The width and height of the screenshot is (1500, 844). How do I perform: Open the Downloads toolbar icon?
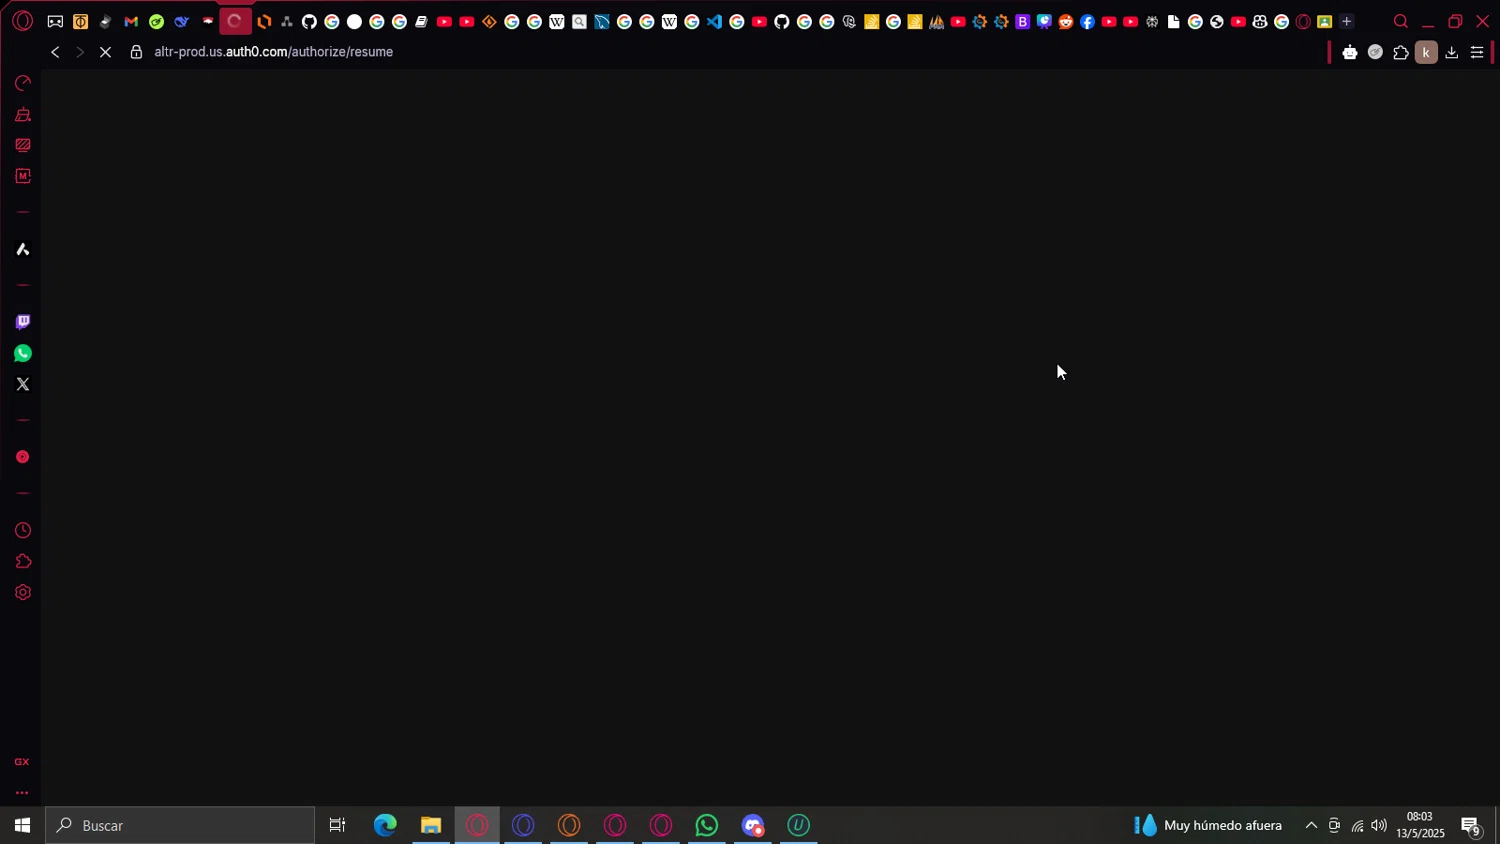[1452, 52]
